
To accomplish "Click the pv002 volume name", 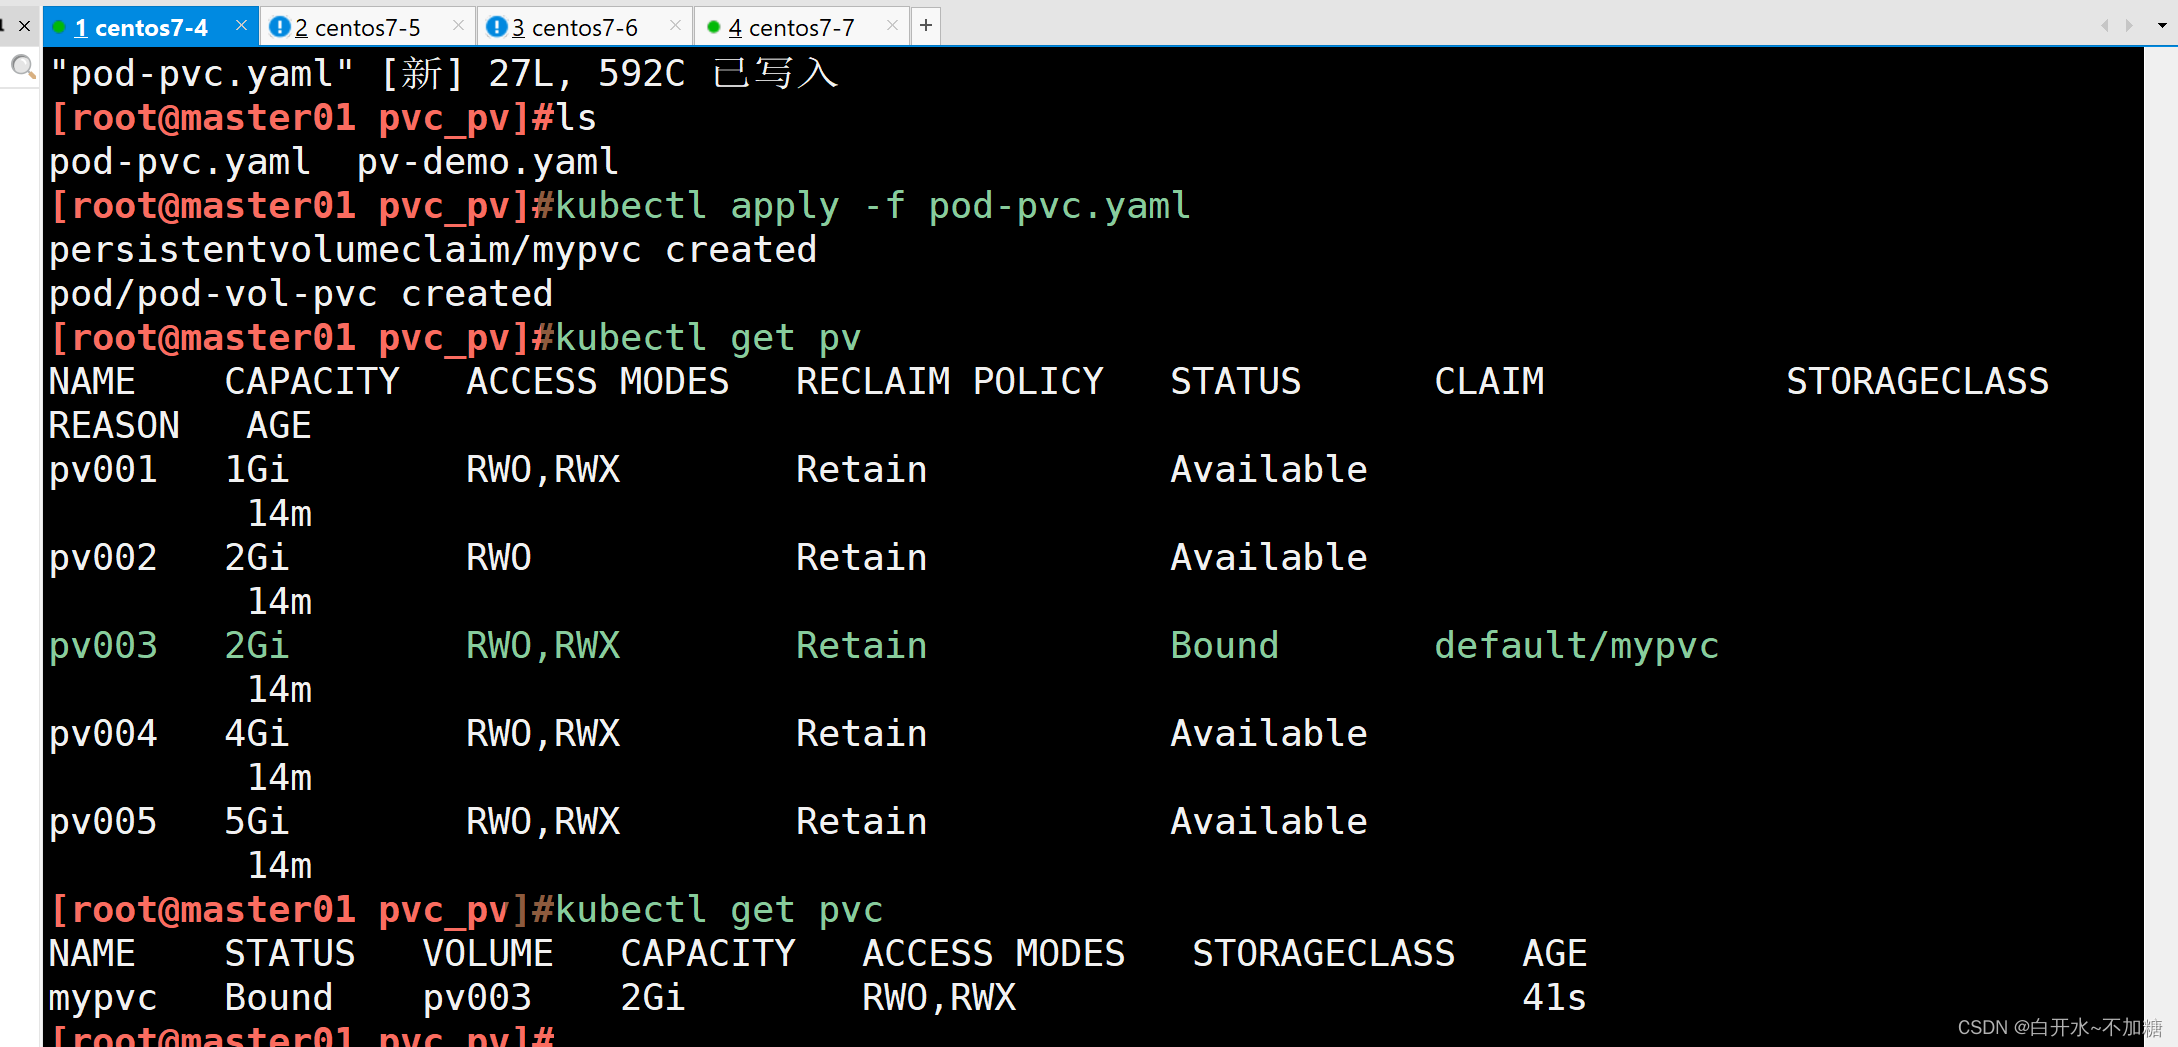I will tap(103, 558).
